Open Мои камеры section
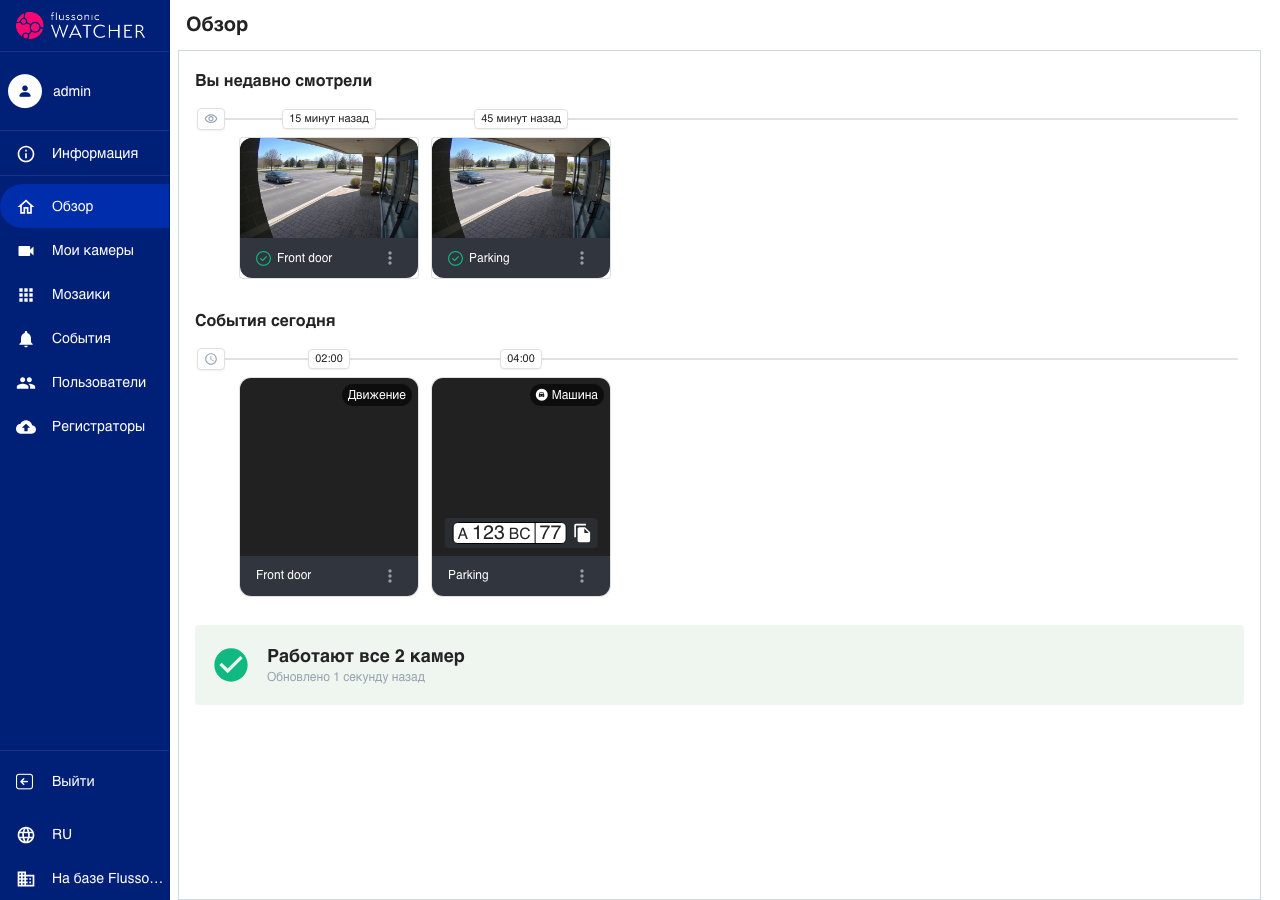The image size is (1280, 900). pos(85,251)
